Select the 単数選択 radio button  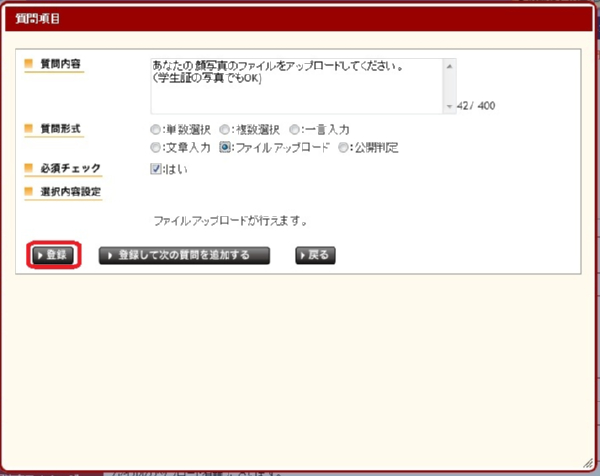click(x=155, y=129)
